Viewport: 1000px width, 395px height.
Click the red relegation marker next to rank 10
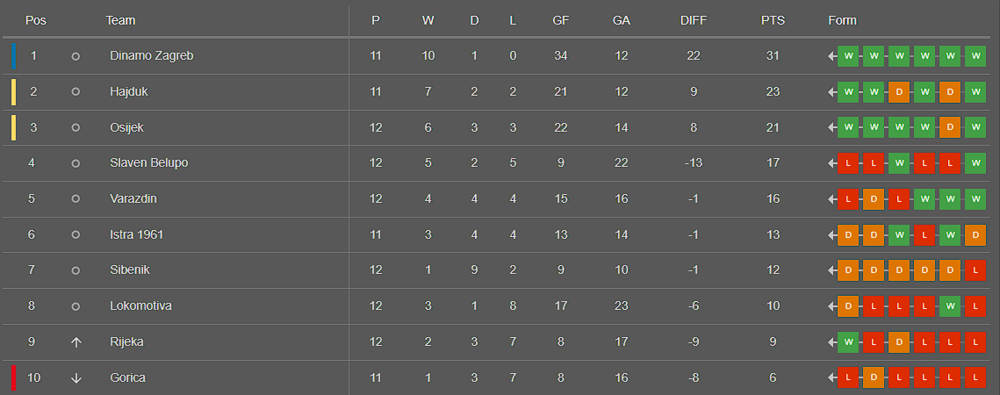click(13, 378)
